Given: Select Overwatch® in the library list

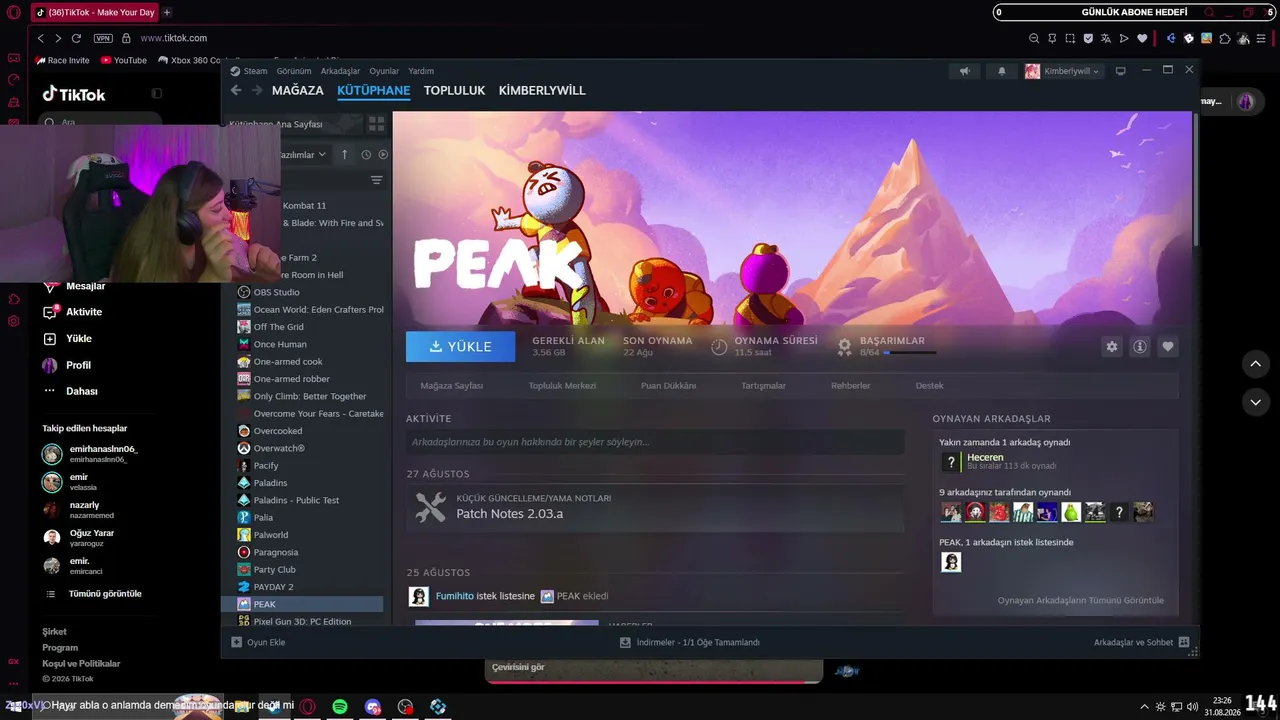Looking at the screenshot, I should point(279,448).
